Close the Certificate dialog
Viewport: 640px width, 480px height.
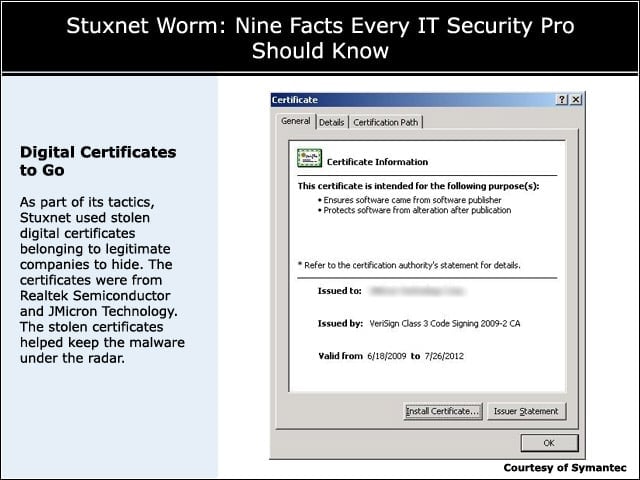576,100
